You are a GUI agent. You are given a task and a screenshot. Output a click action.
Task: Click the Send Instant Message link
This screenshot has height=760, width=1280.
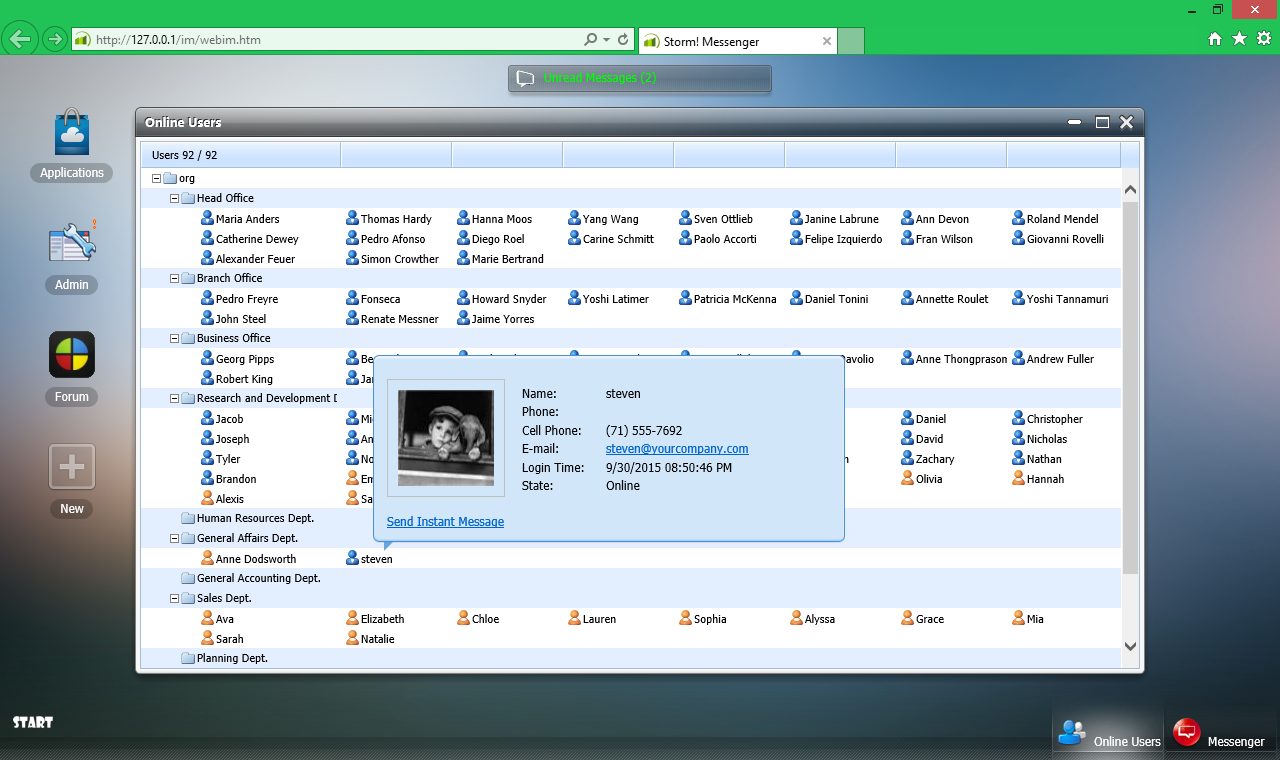click(x=445, y=522)
